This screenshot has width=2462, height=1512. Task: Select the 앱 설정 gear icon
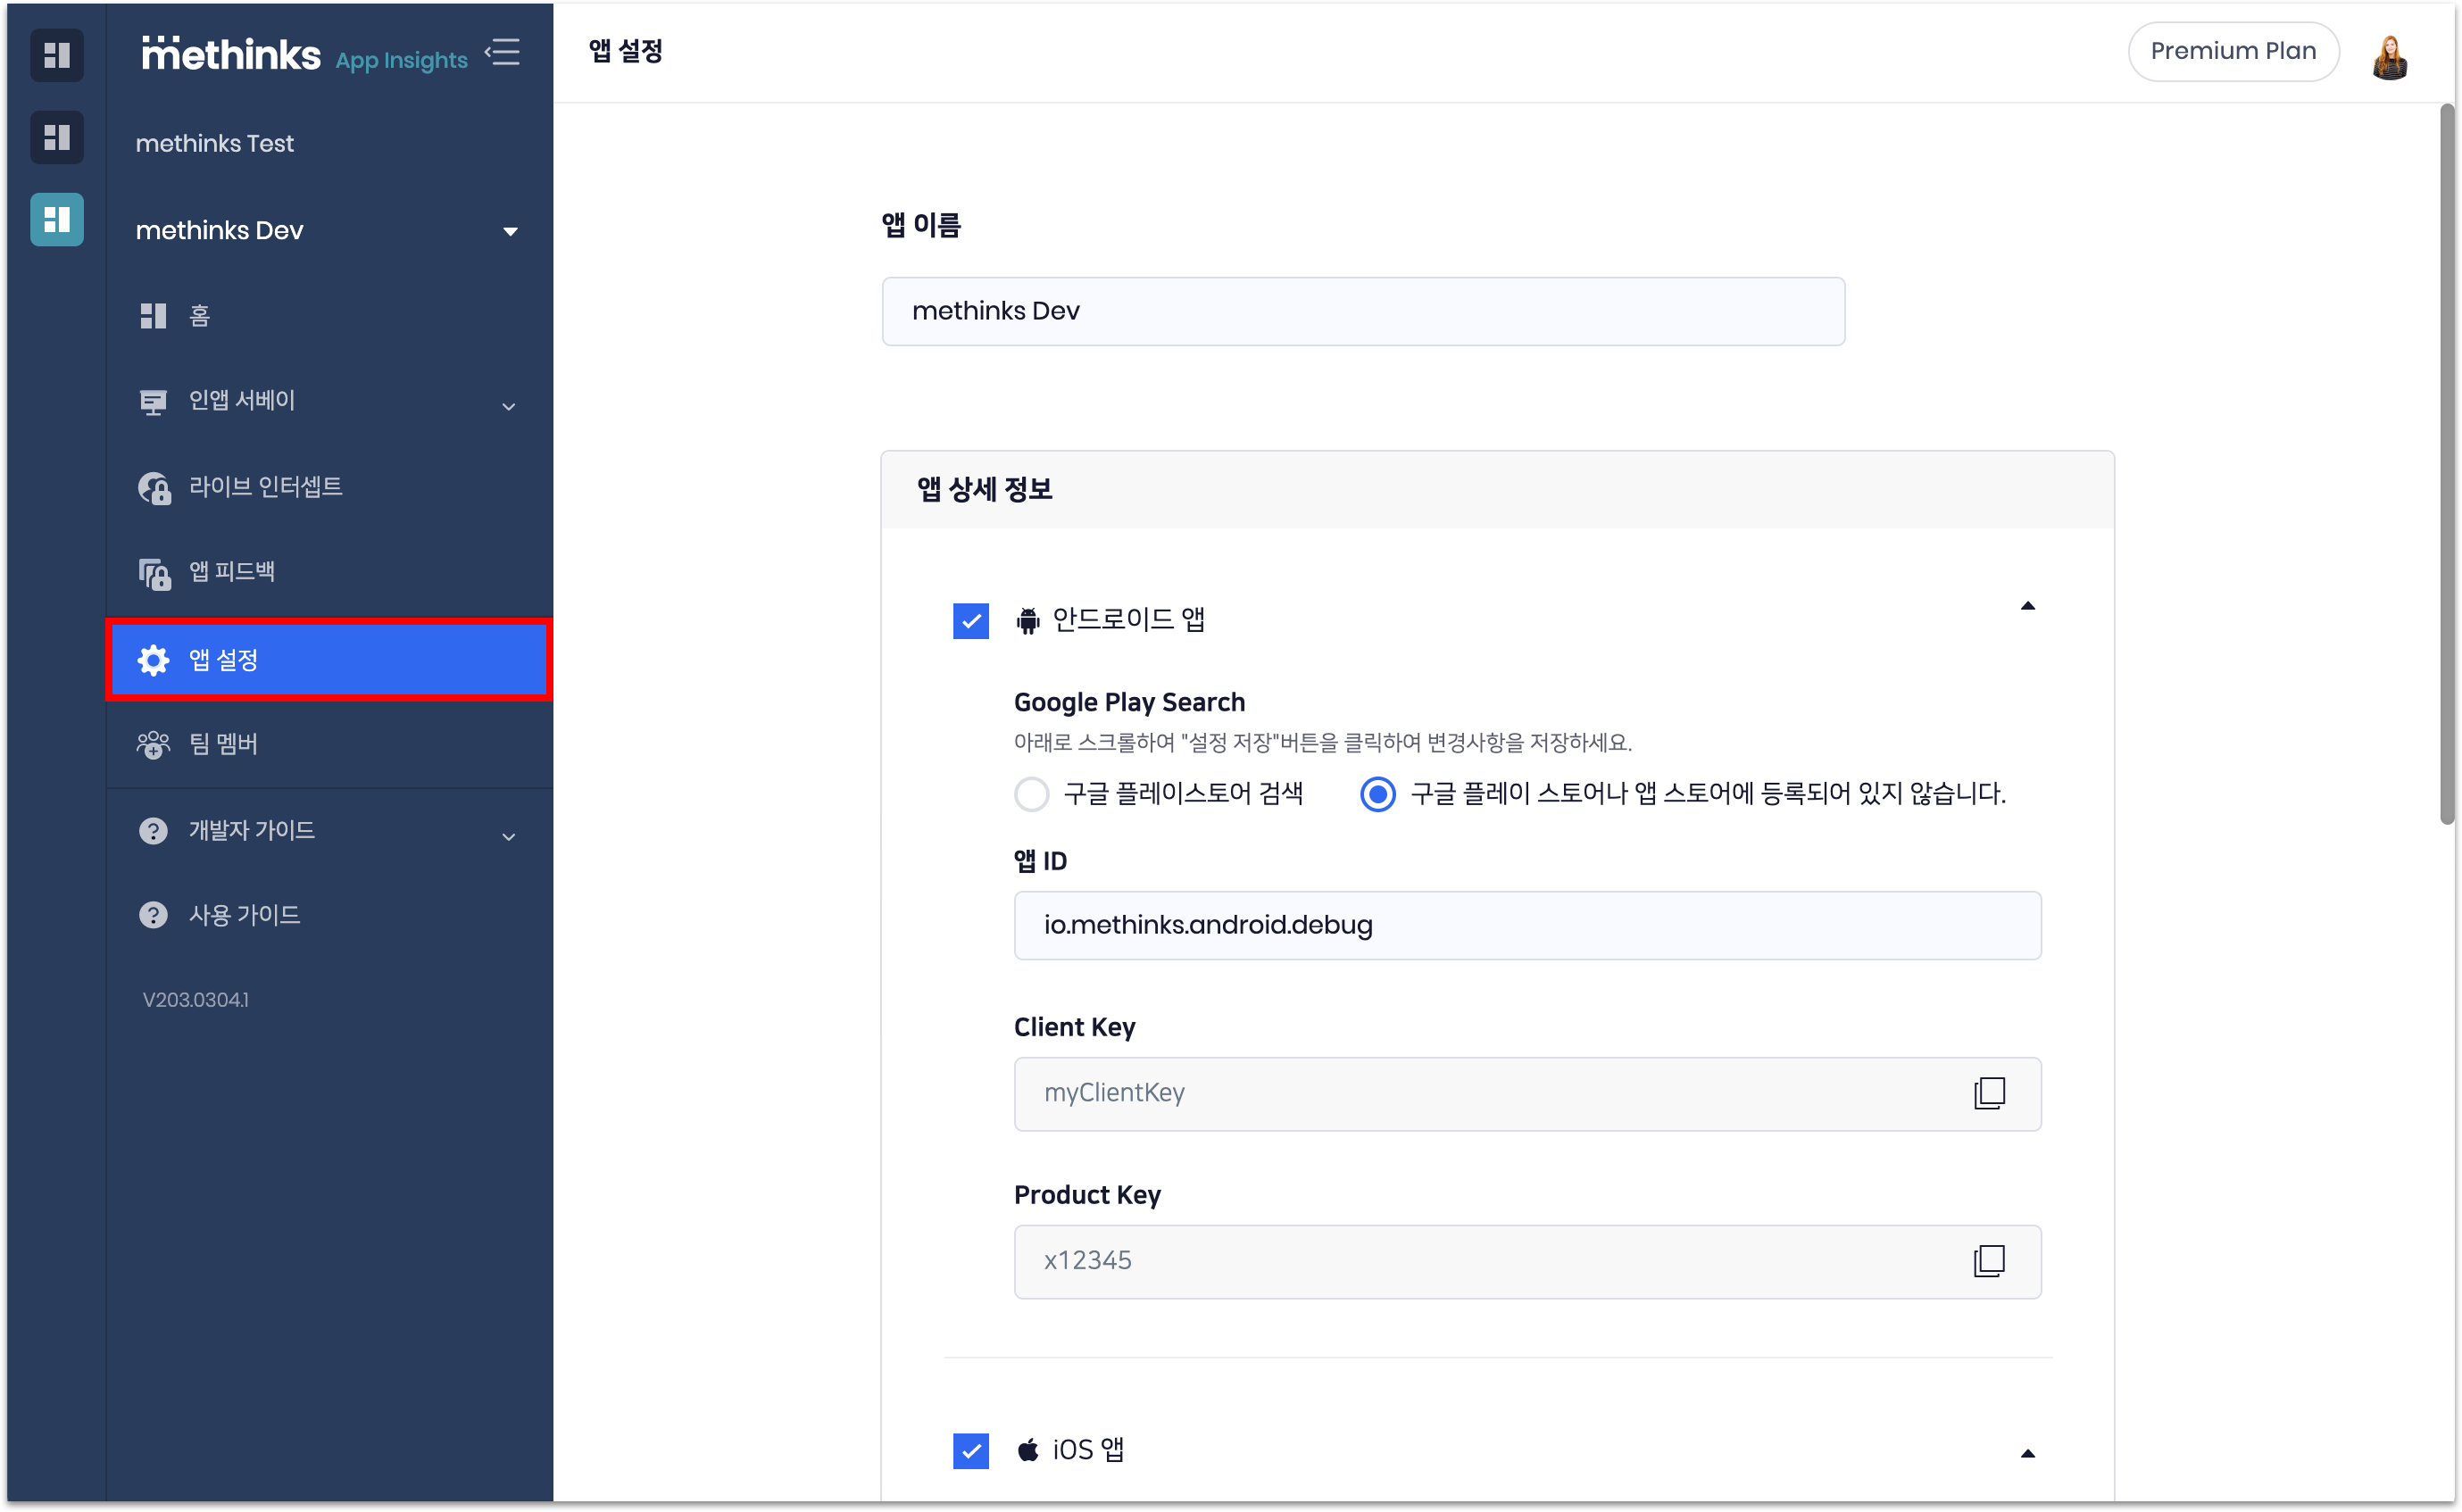click(153, 660)
